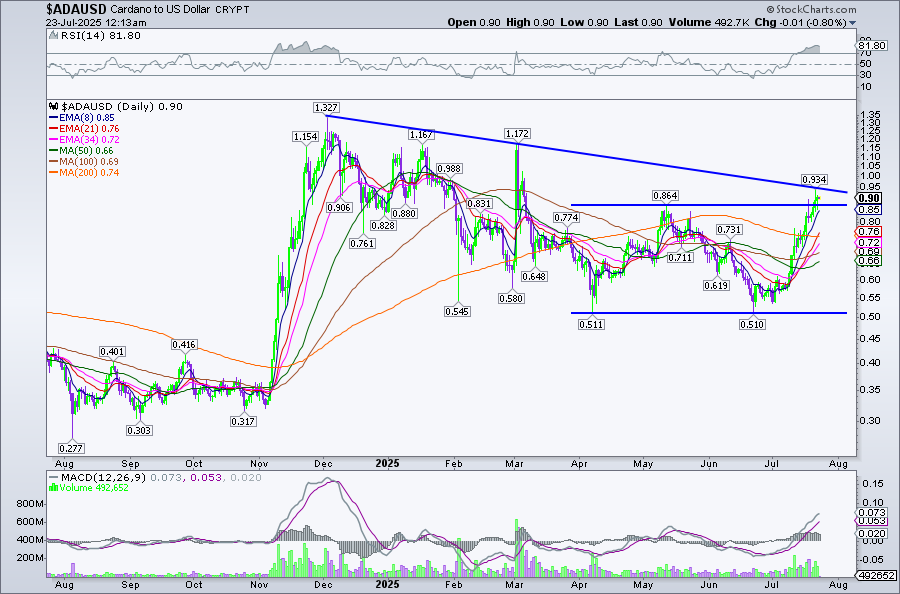Click the 0.511 April low label
900x594 pixels.
click(591, 324)
